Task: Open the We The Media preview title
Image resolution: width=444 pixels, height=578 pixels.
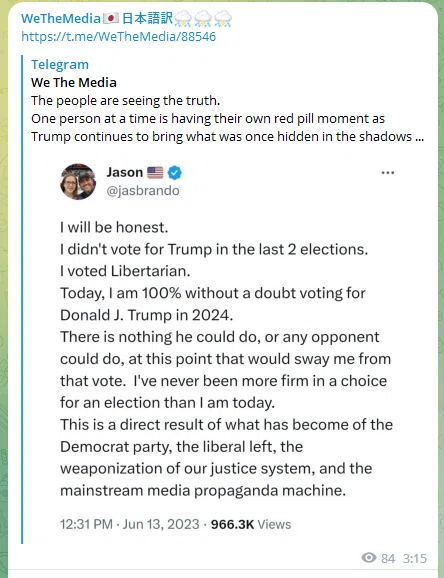Action: pyautogui.click(x=74, y=82)
